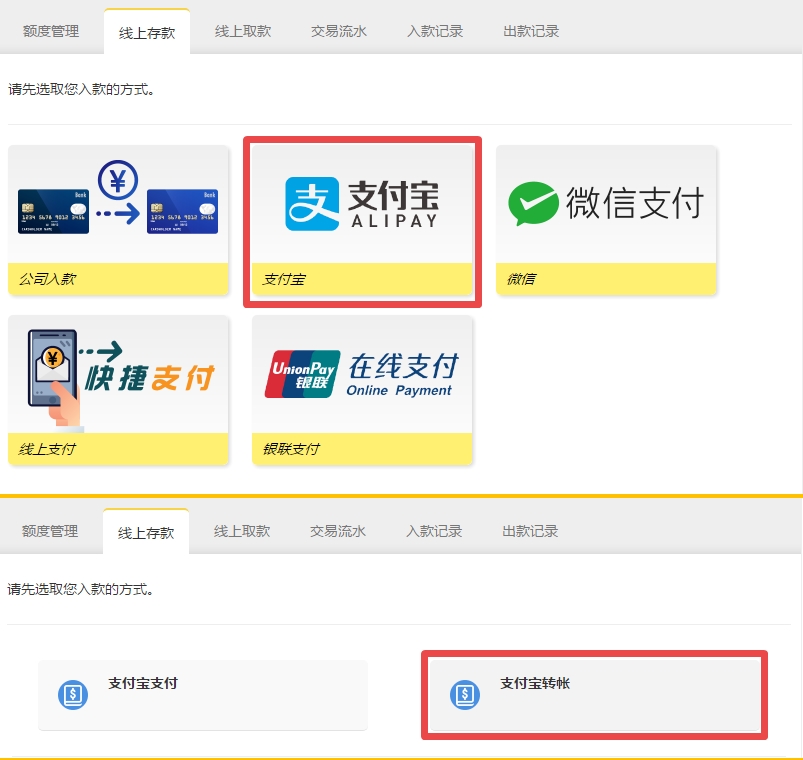Choose the 支付宝支付 option label
Image resolution: width=803 pixels, height=760 pixels.
(143, 684)
